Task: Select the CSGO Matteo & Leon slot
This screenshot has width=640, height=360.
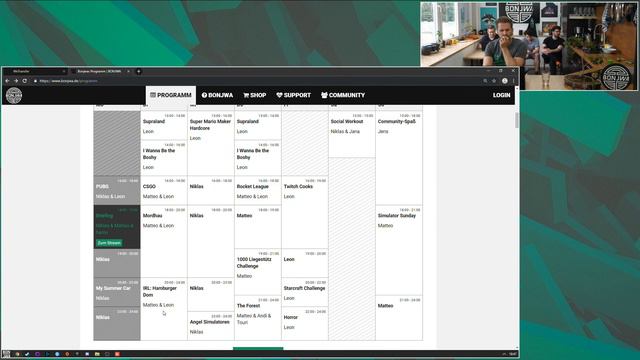Action: coord(164,190)
